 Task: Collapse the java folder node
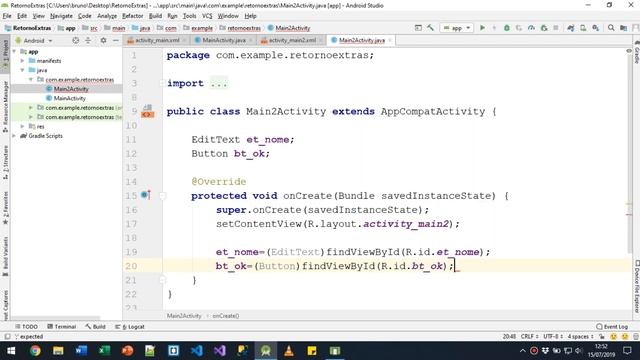point(22,70)
